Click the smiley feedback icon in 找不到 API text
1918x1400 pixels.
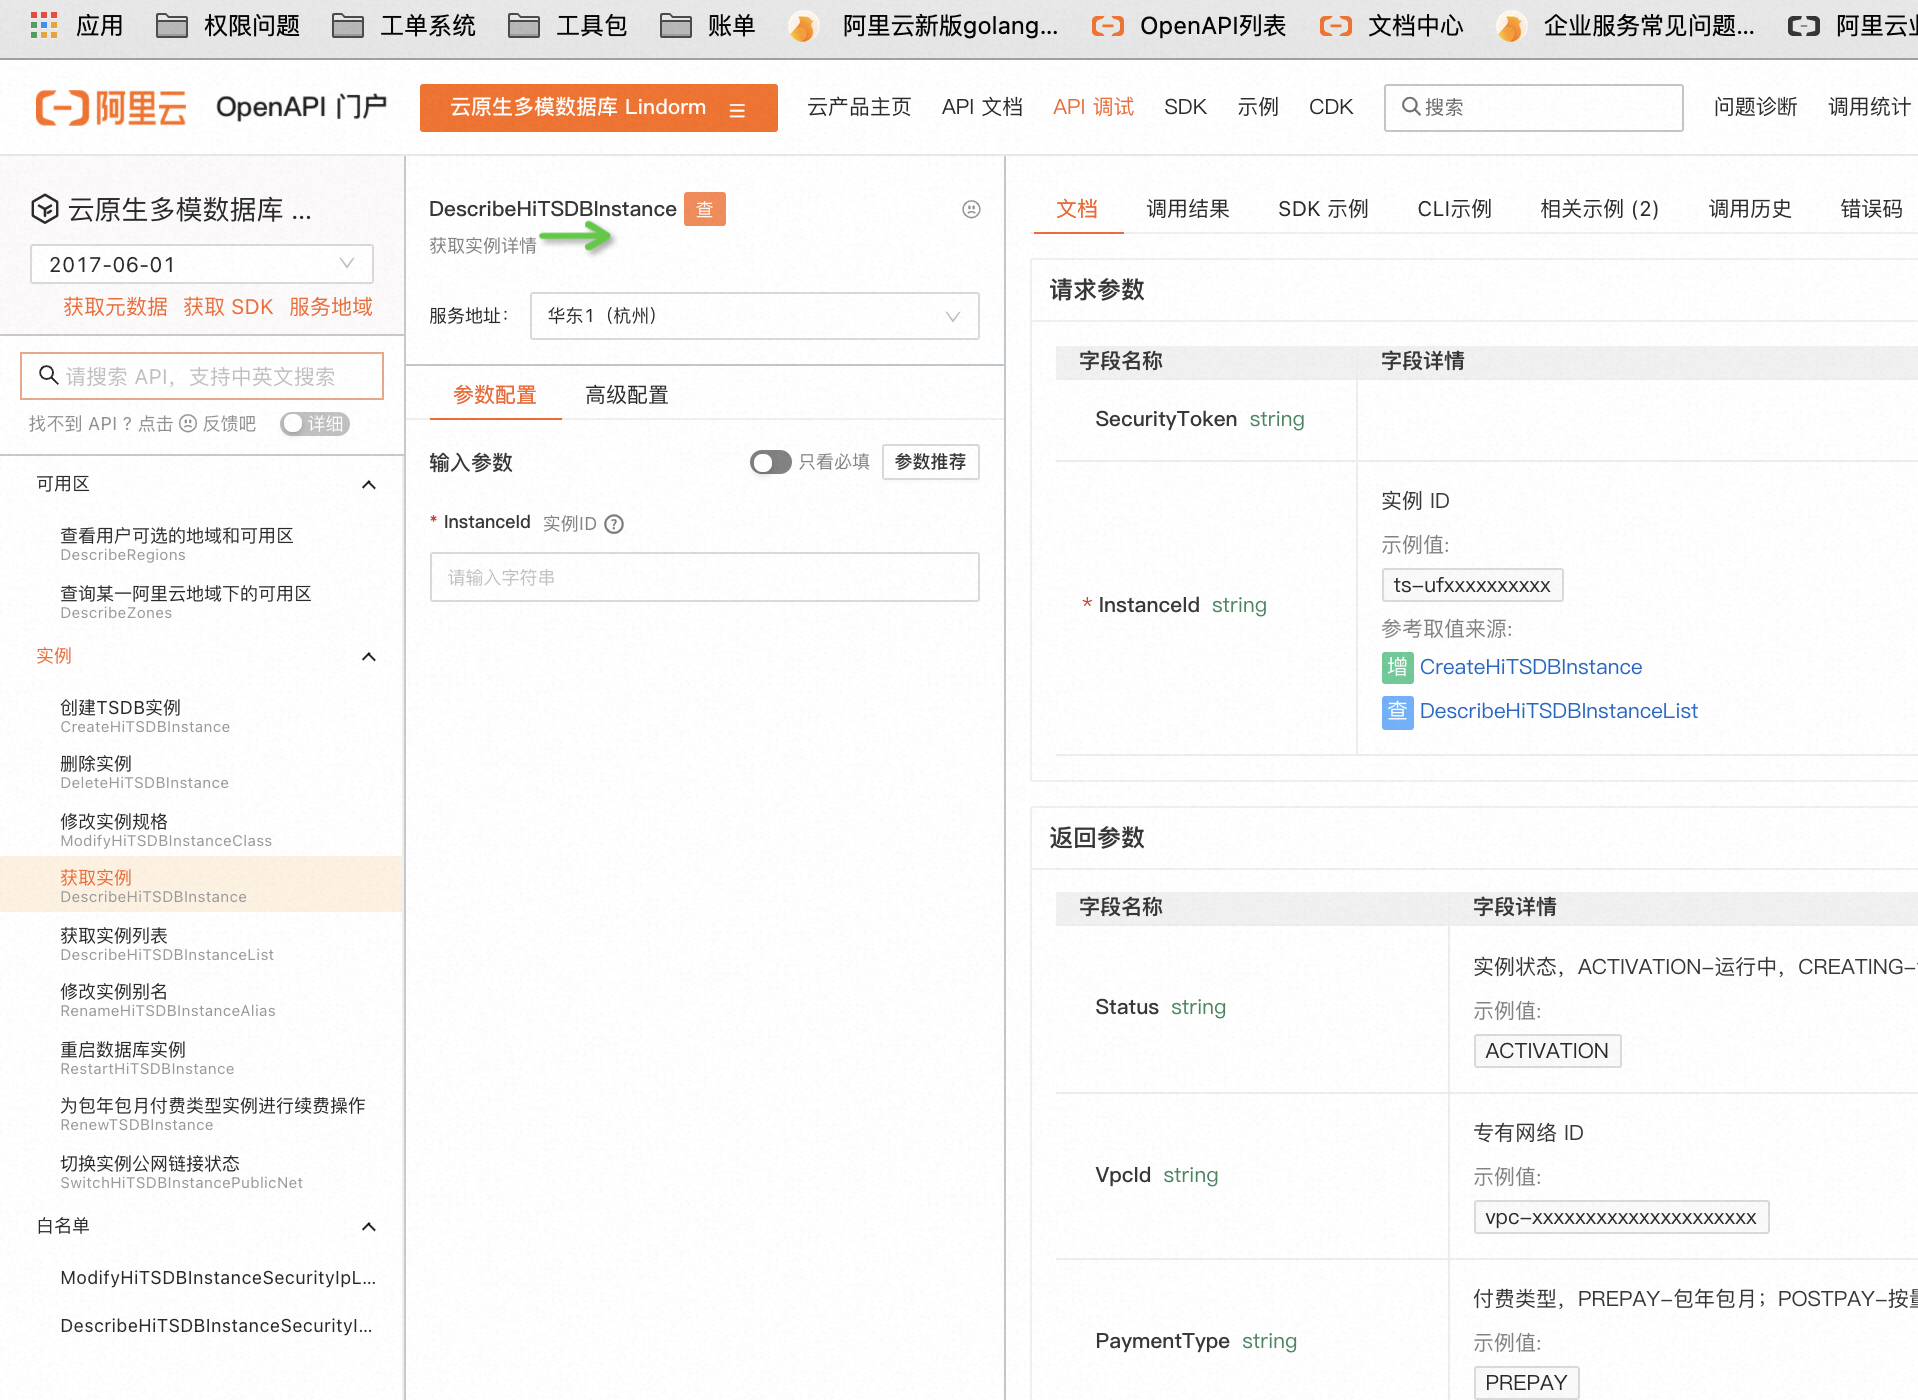188,424
